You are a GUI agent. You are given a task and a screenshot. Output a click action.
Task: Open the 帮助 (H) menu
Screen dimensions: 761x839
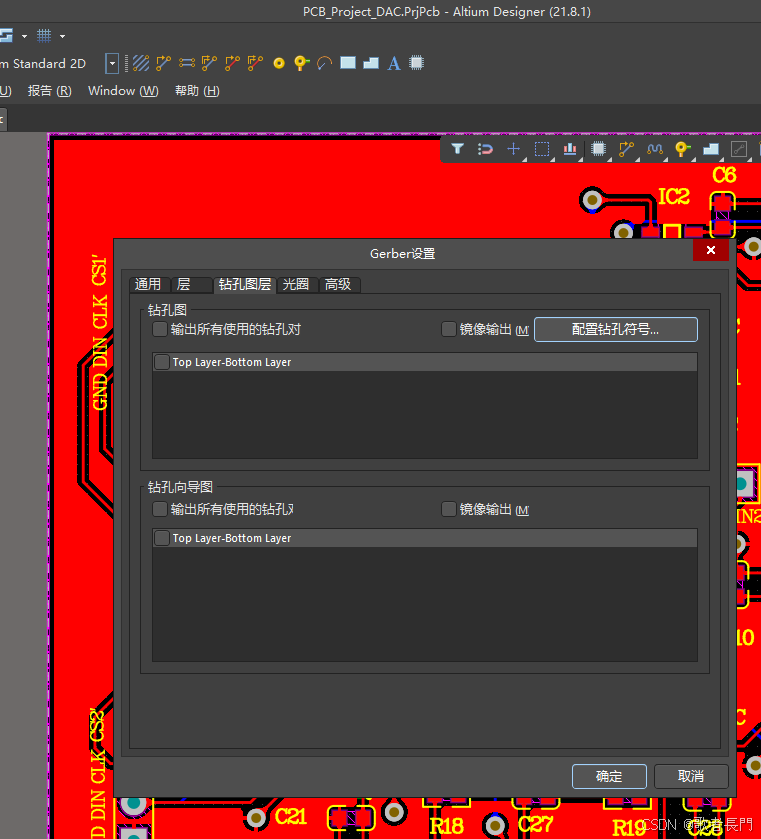[x=197, y=91]
